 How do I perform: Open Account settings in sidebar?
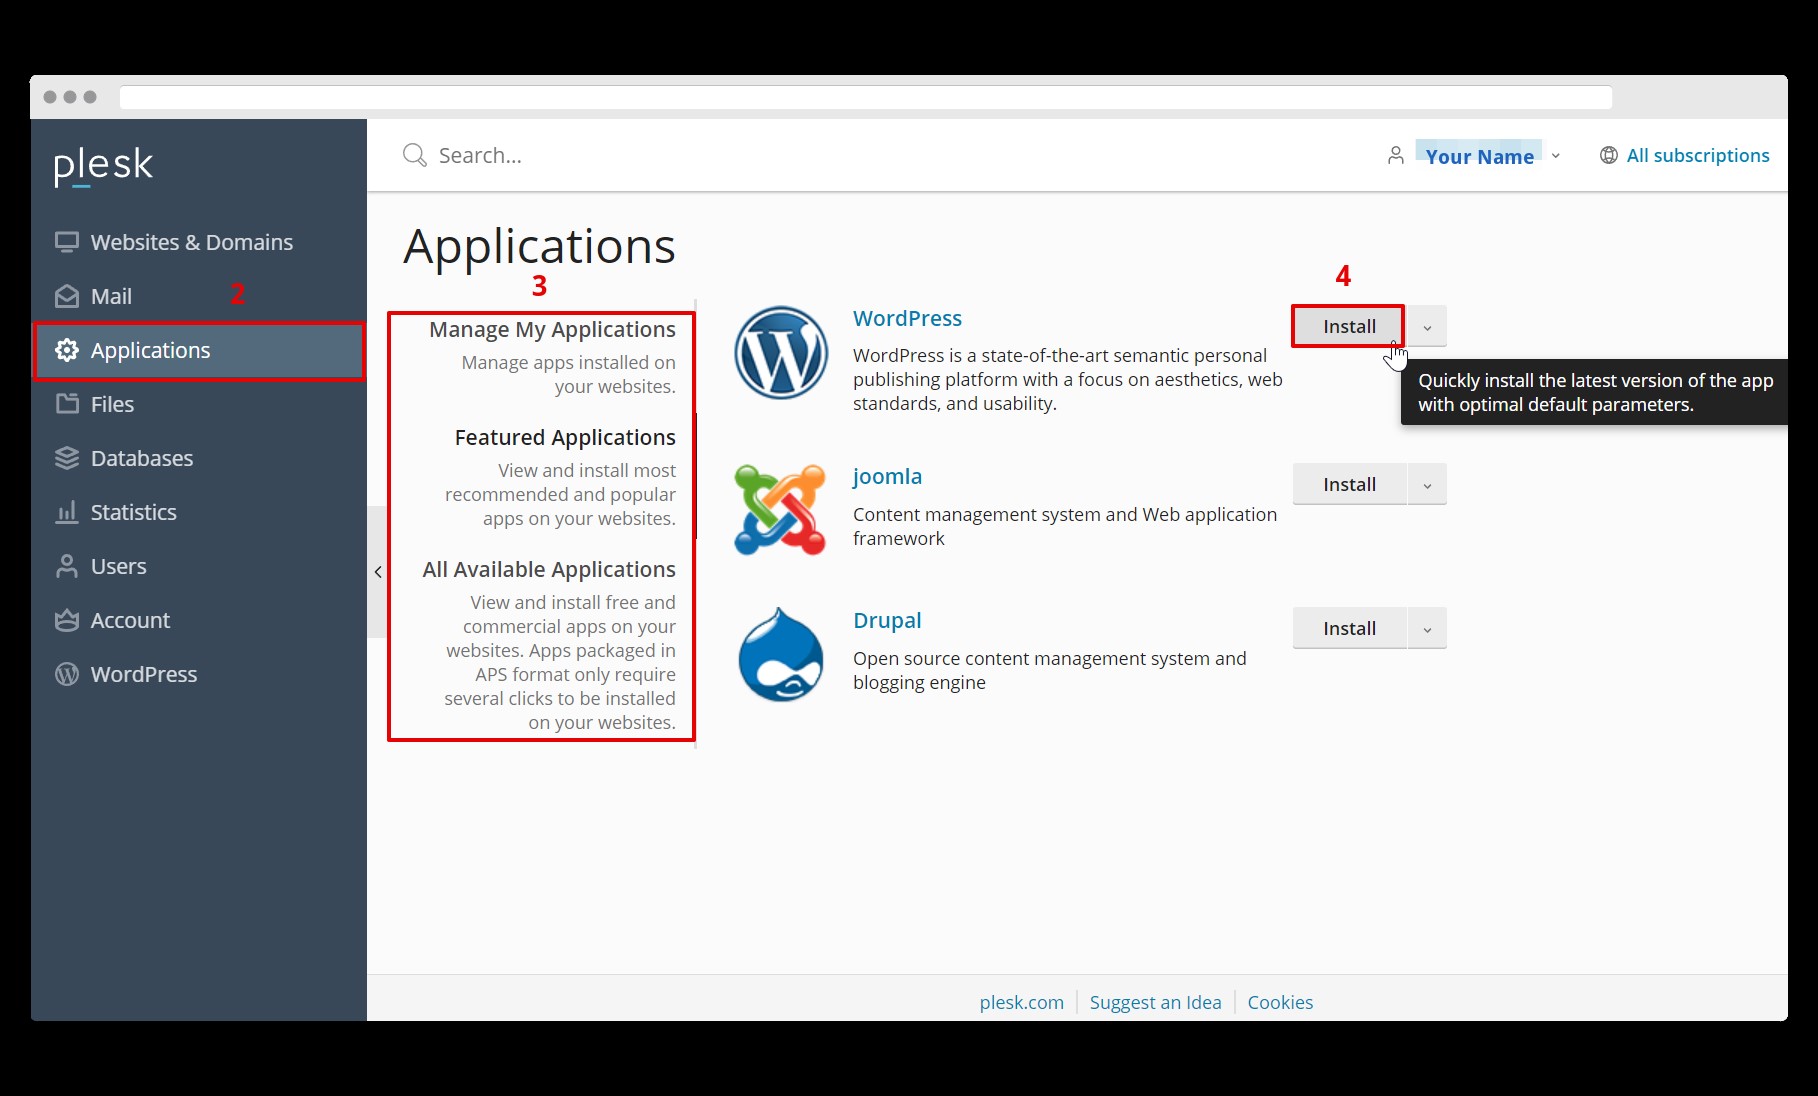tap(199, 620)
